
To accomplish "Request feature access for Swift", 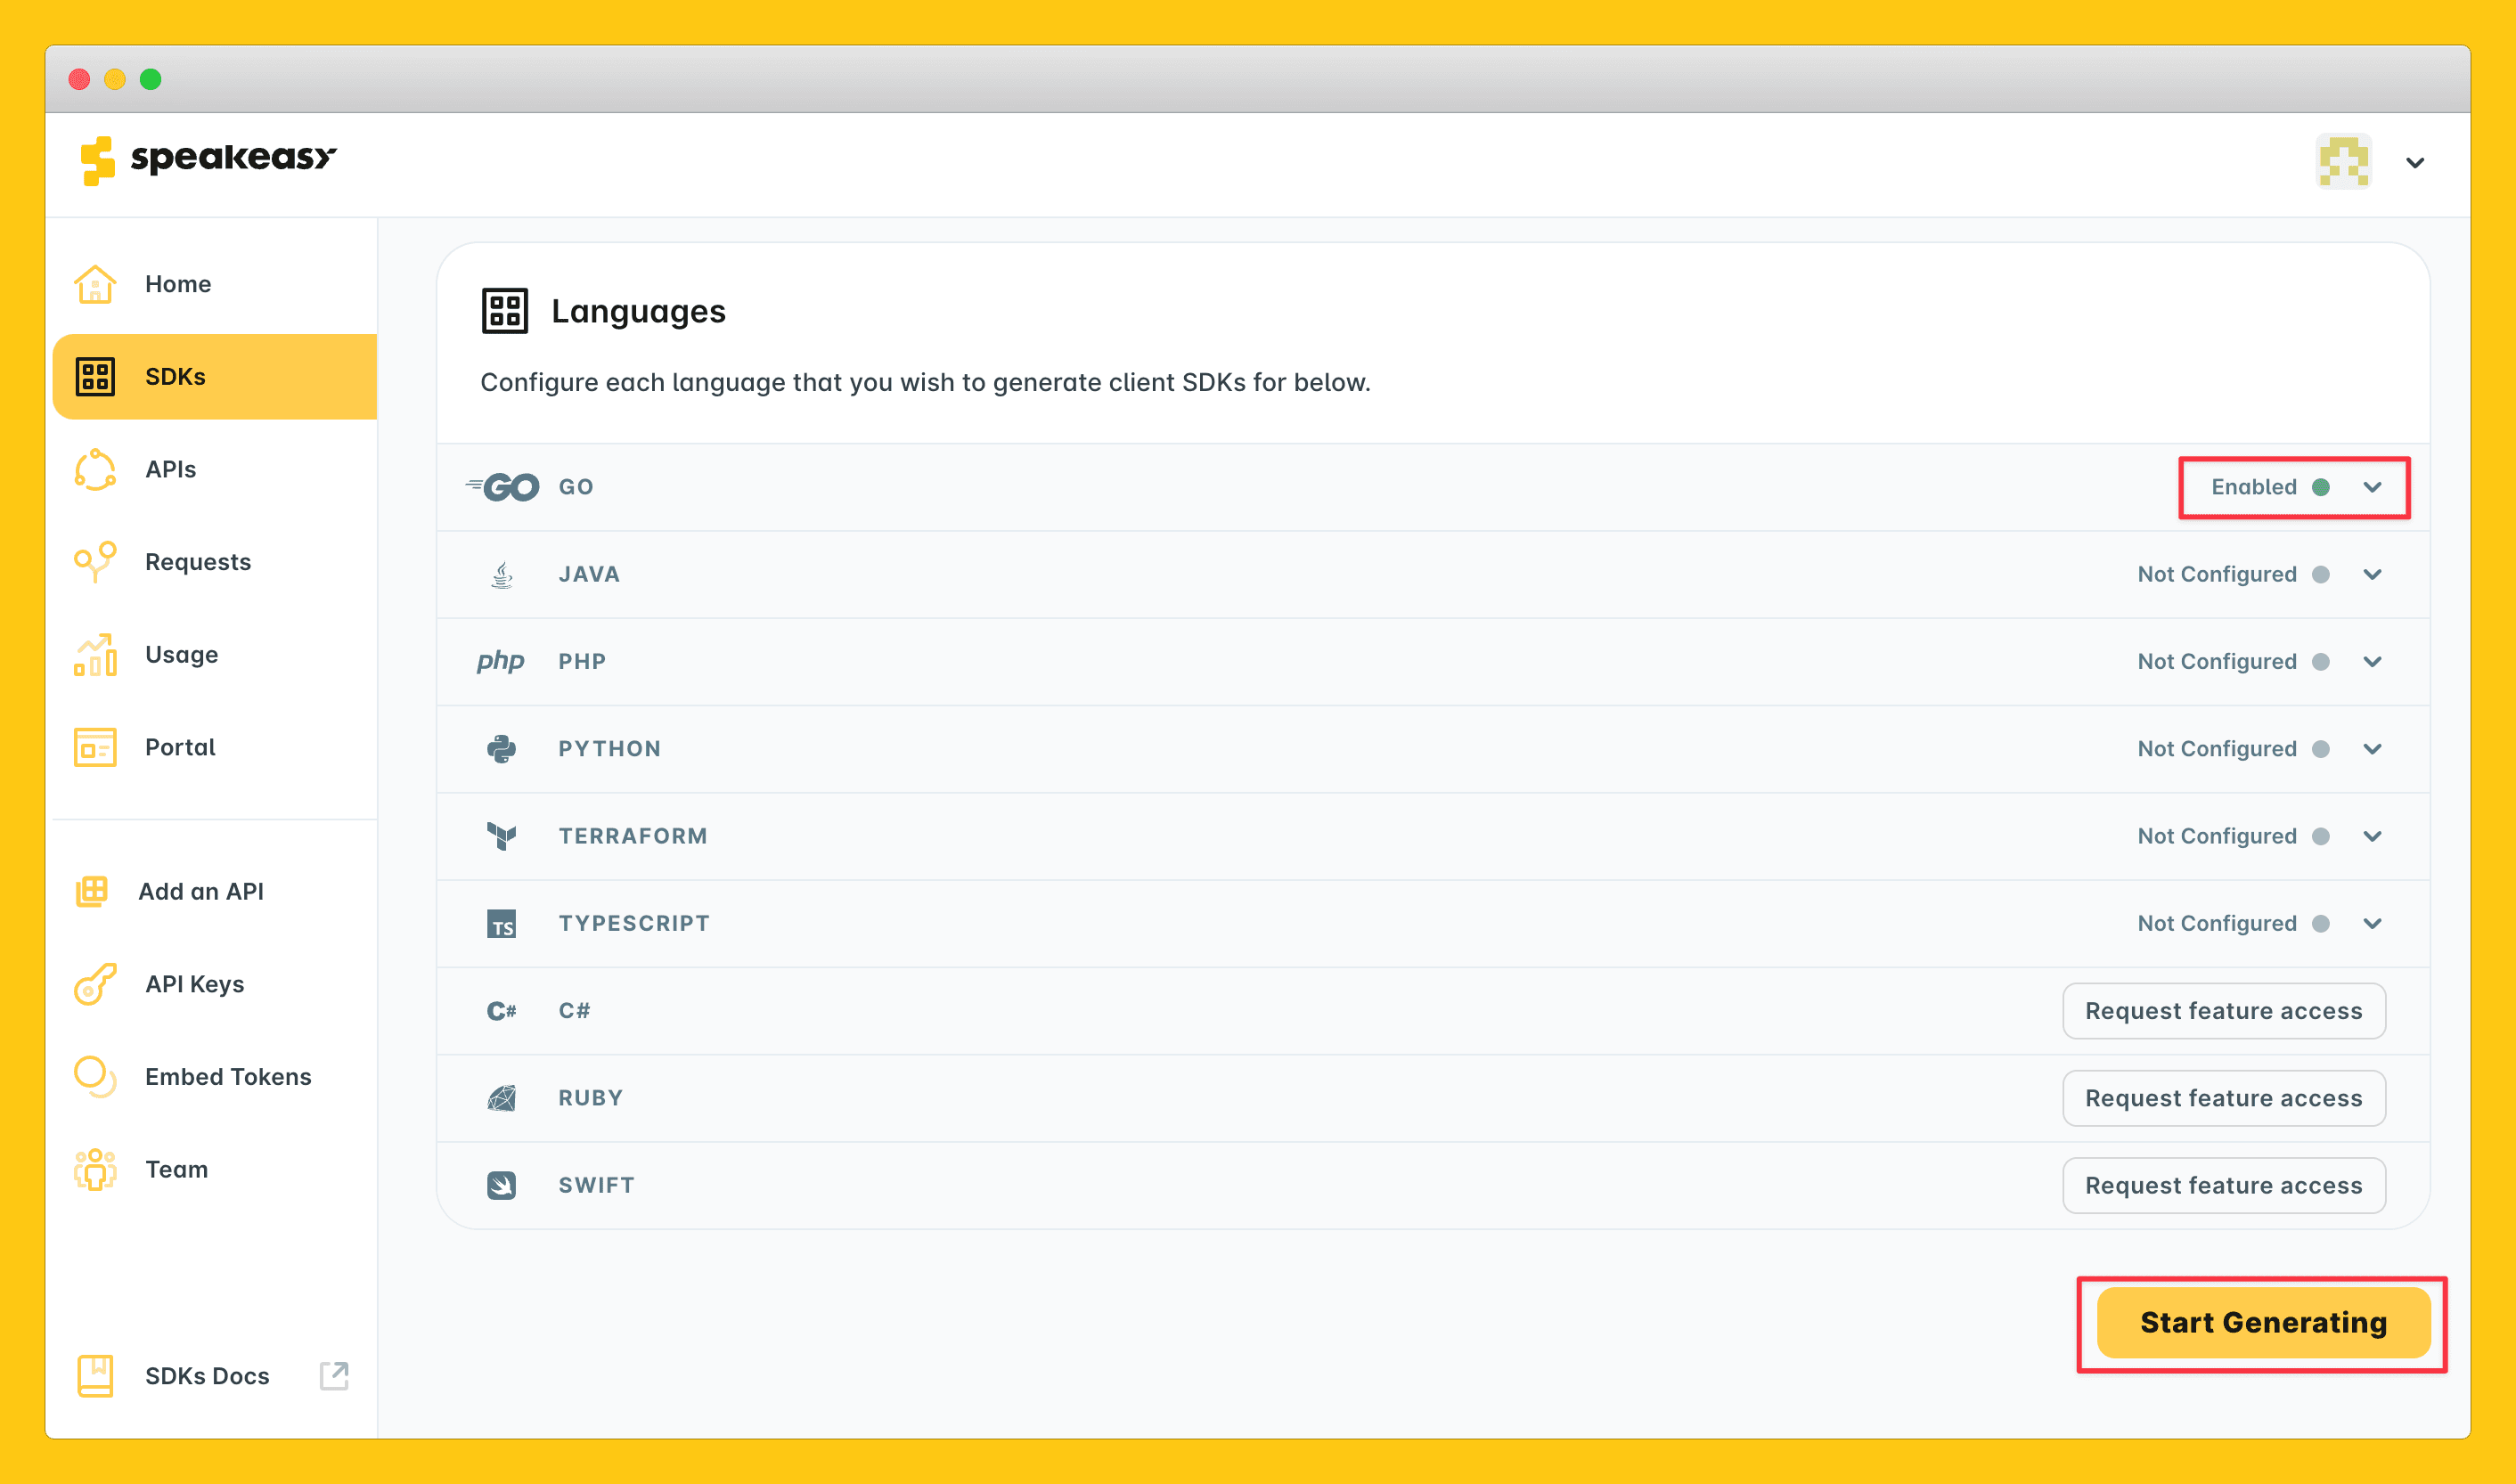I will tap(2224, 1185).
